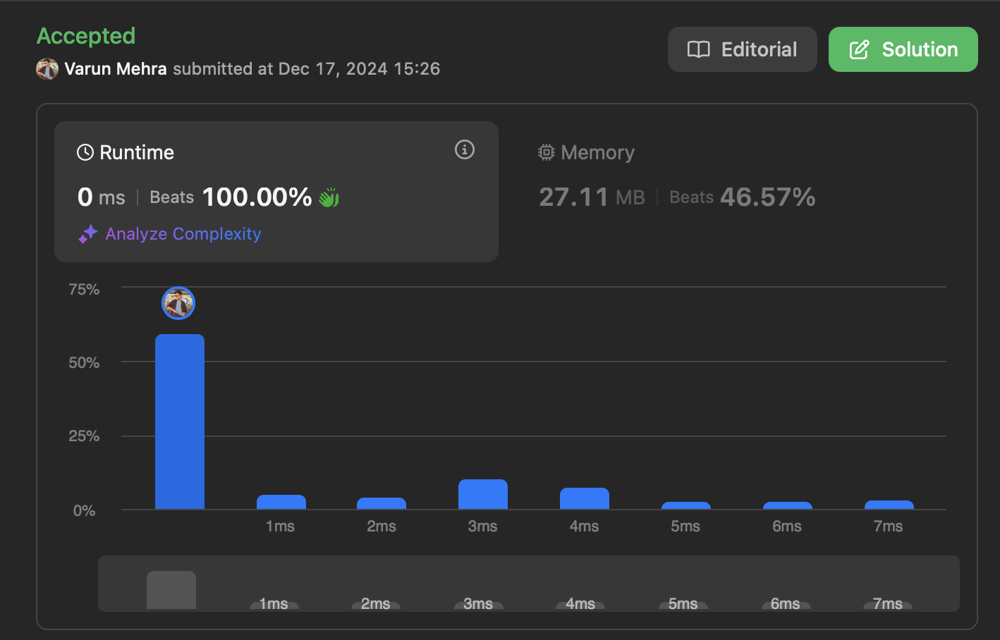Select the tallest runtime bar on the chart
1000x640 pixels.
pos(178,420)
